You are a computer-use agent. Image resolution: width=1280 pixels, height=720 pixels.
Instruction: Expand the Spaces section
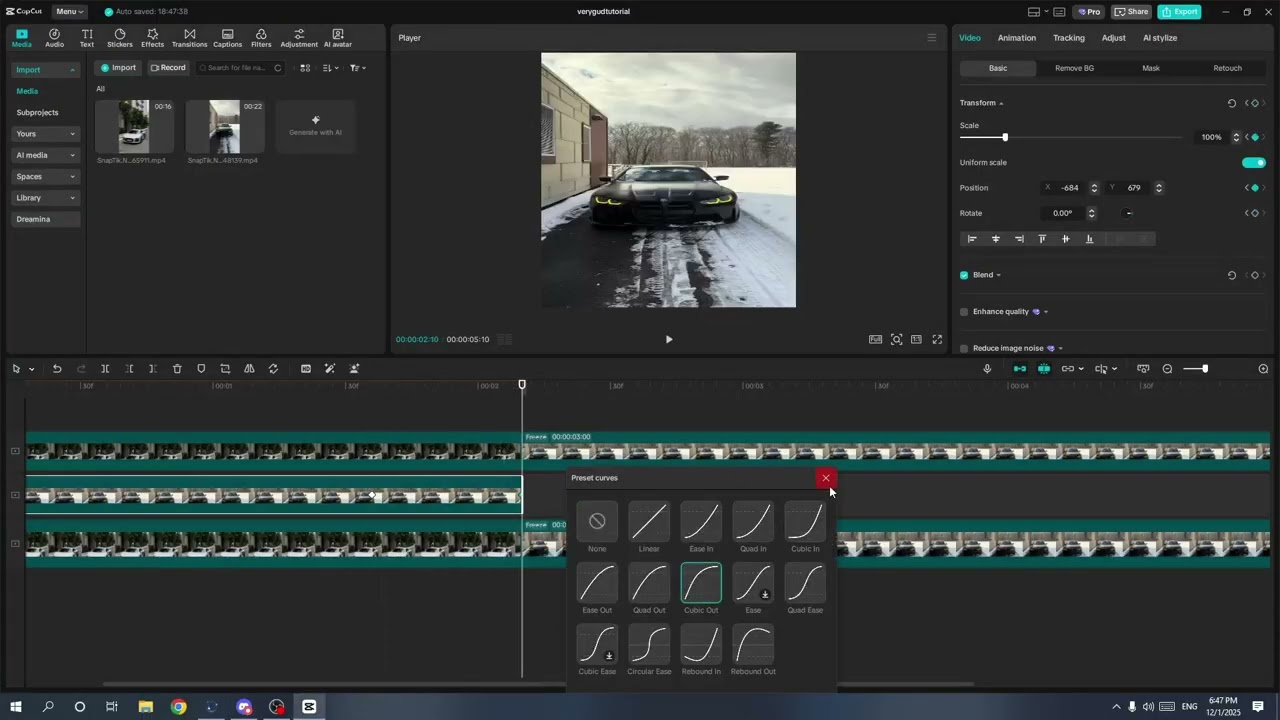point(46,177)
